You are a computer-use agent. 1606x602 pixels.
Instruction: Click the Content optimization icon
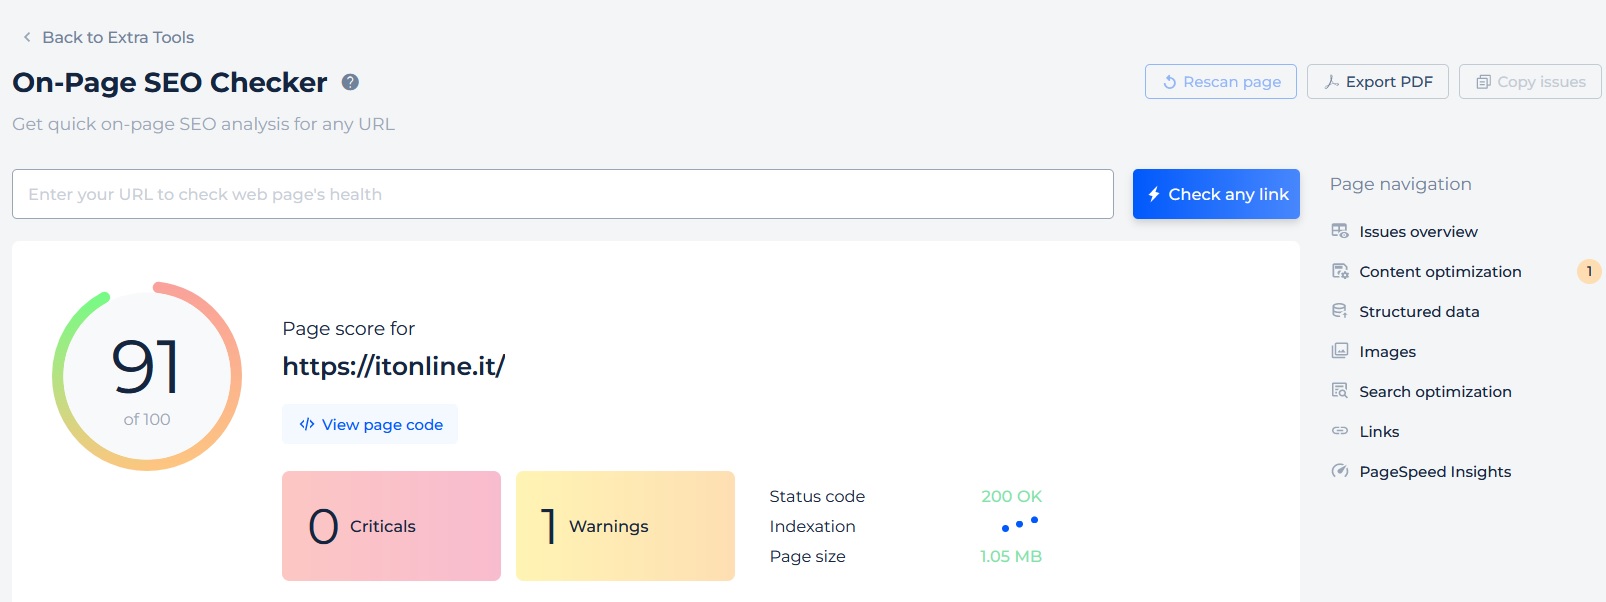click(1340, 271)
